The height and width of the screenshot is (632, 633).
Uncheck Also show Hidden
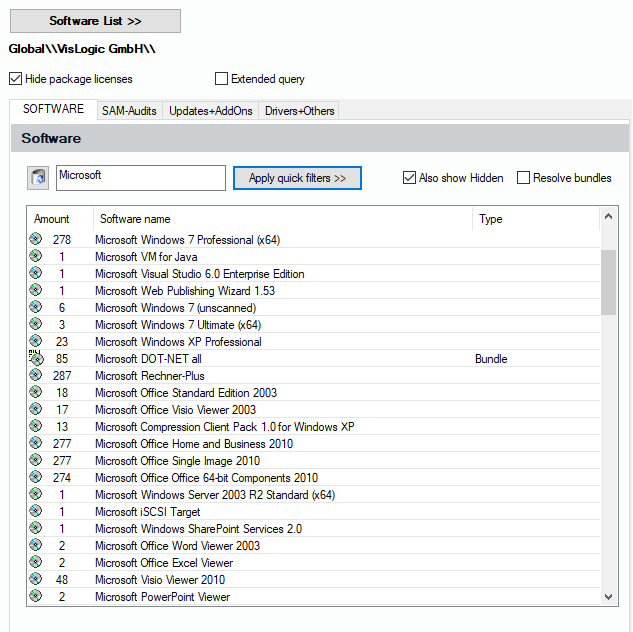click(409, 178)
